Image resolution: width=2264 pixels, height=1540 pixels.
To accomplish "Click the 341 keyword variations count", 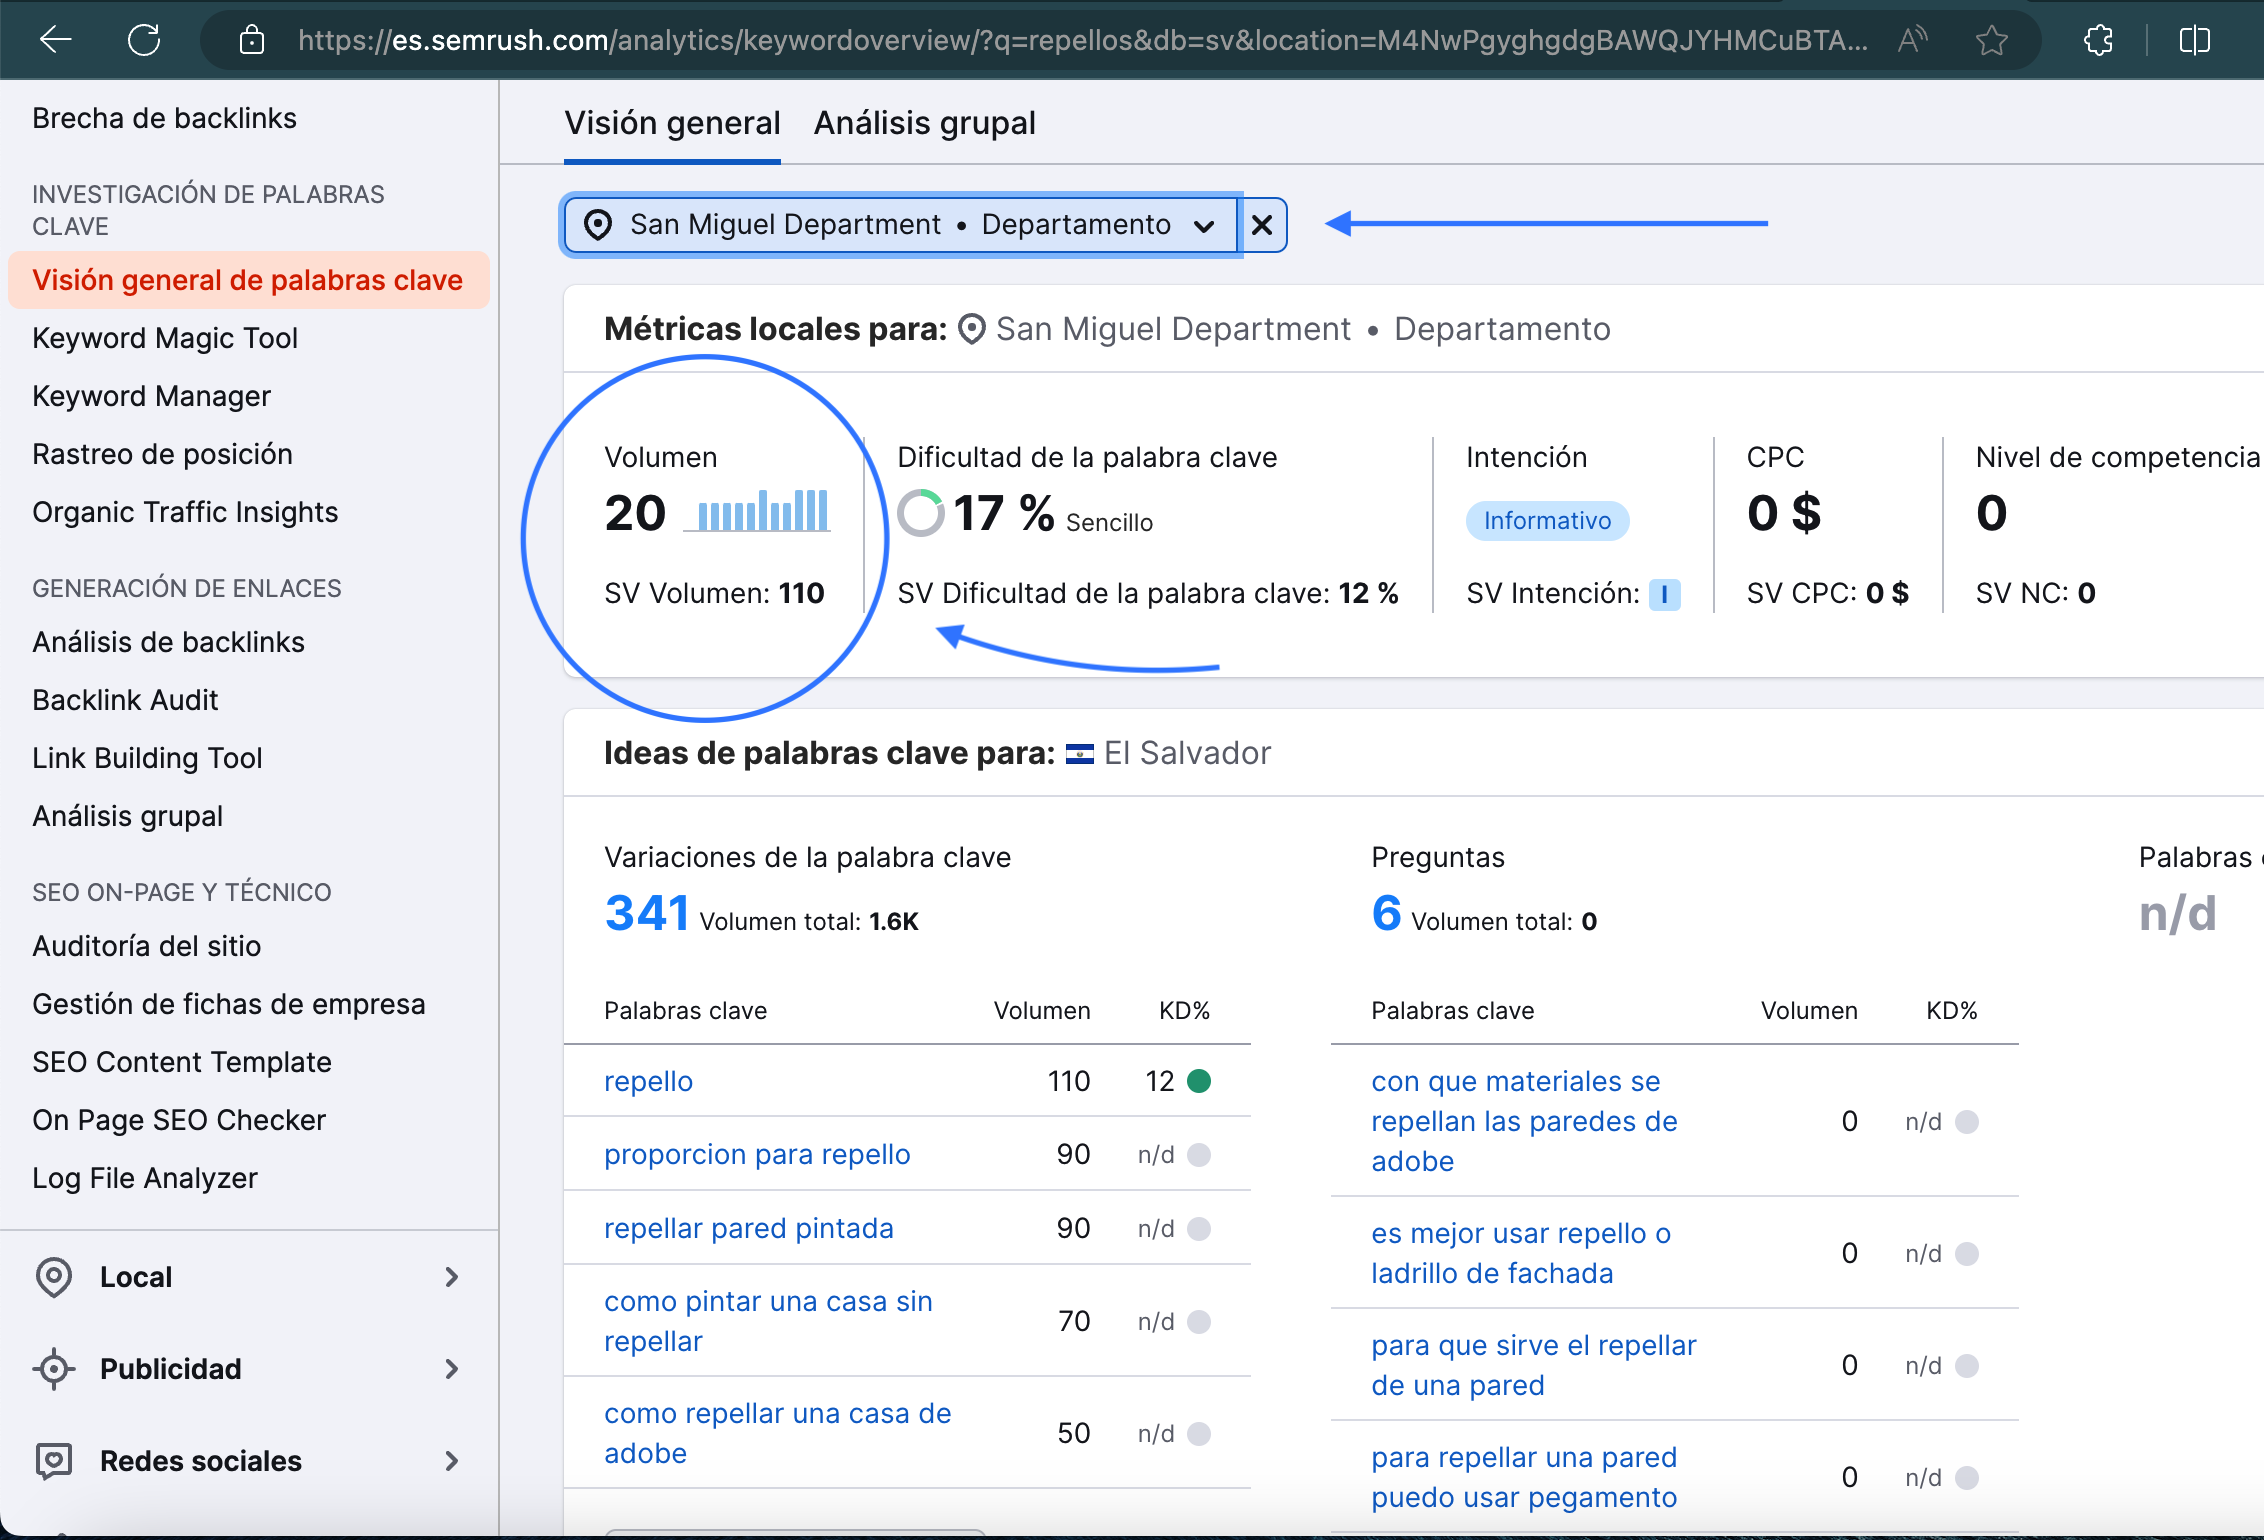I will click(646, 913).
